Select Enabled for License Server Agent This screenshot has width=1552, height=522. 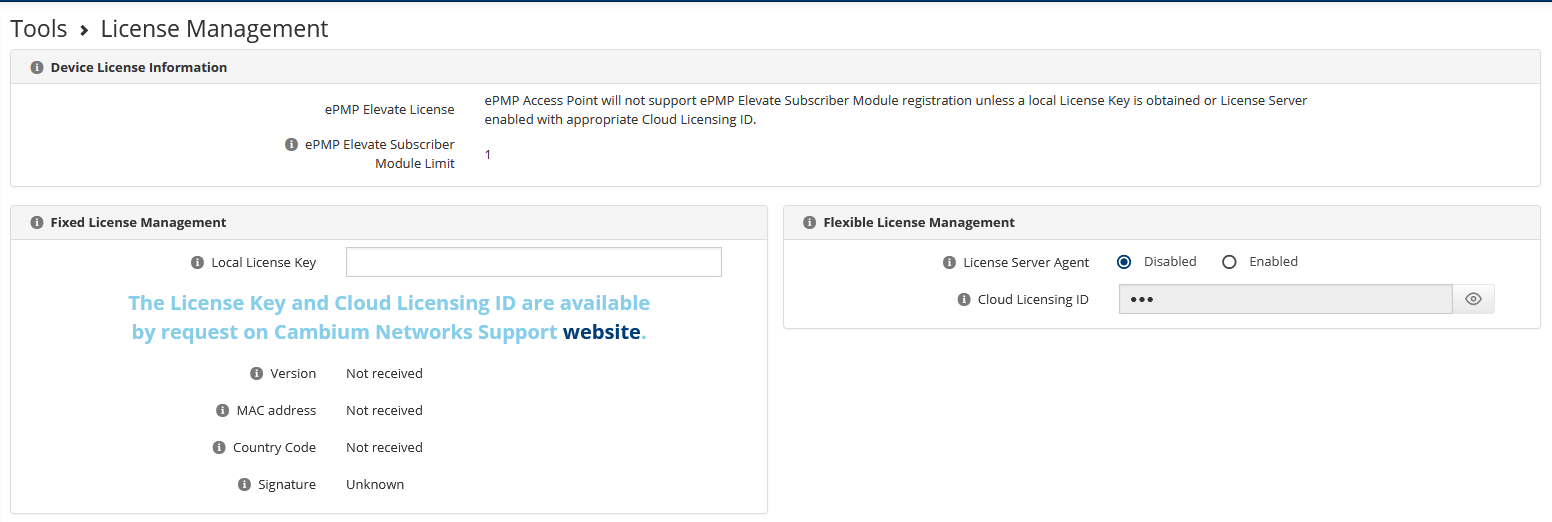coord(1229,262)
